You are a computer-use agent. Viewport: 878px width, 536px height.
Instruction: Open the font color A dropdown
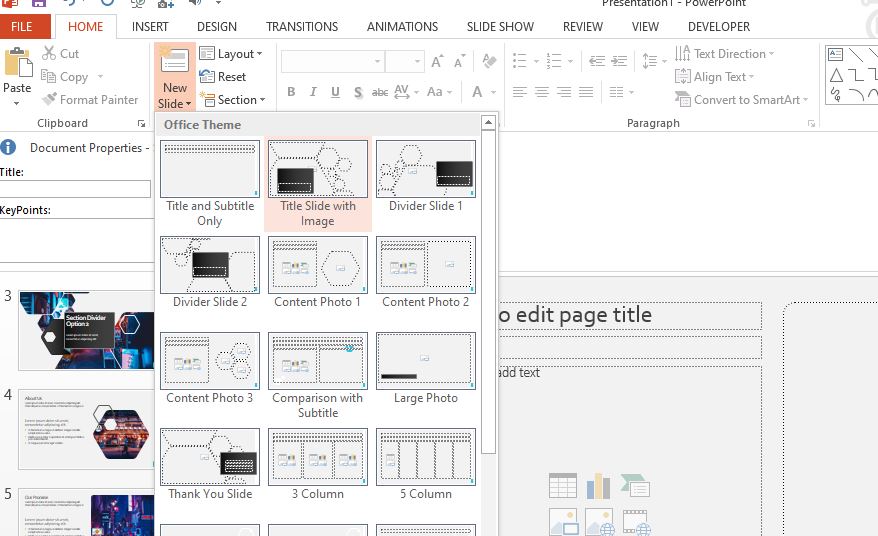(493, 92)
